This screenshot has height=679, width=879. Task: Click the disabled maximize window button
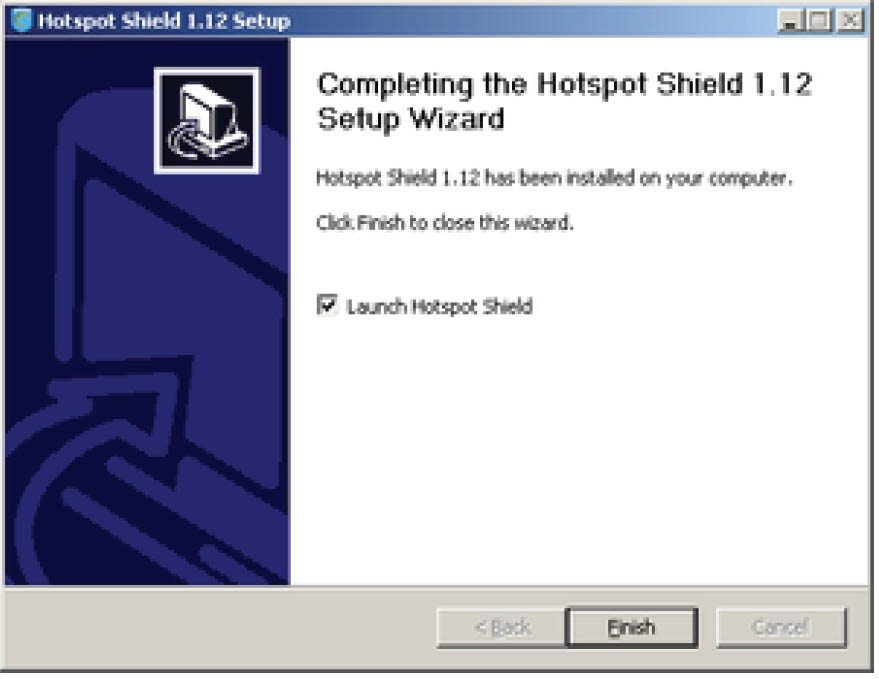click(x=820, y=21)
